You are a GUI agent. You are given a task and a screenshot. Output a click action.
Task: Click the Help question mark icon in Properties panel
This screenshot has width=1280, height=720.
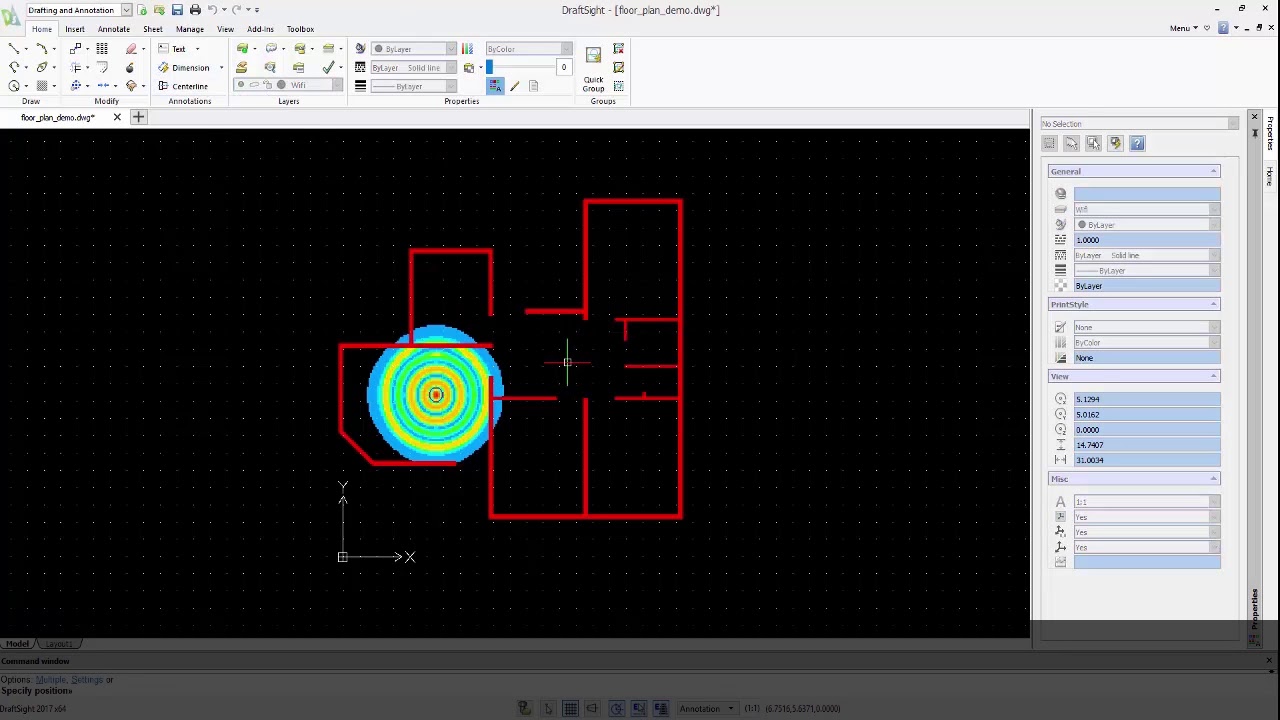tap(1137, 144)
